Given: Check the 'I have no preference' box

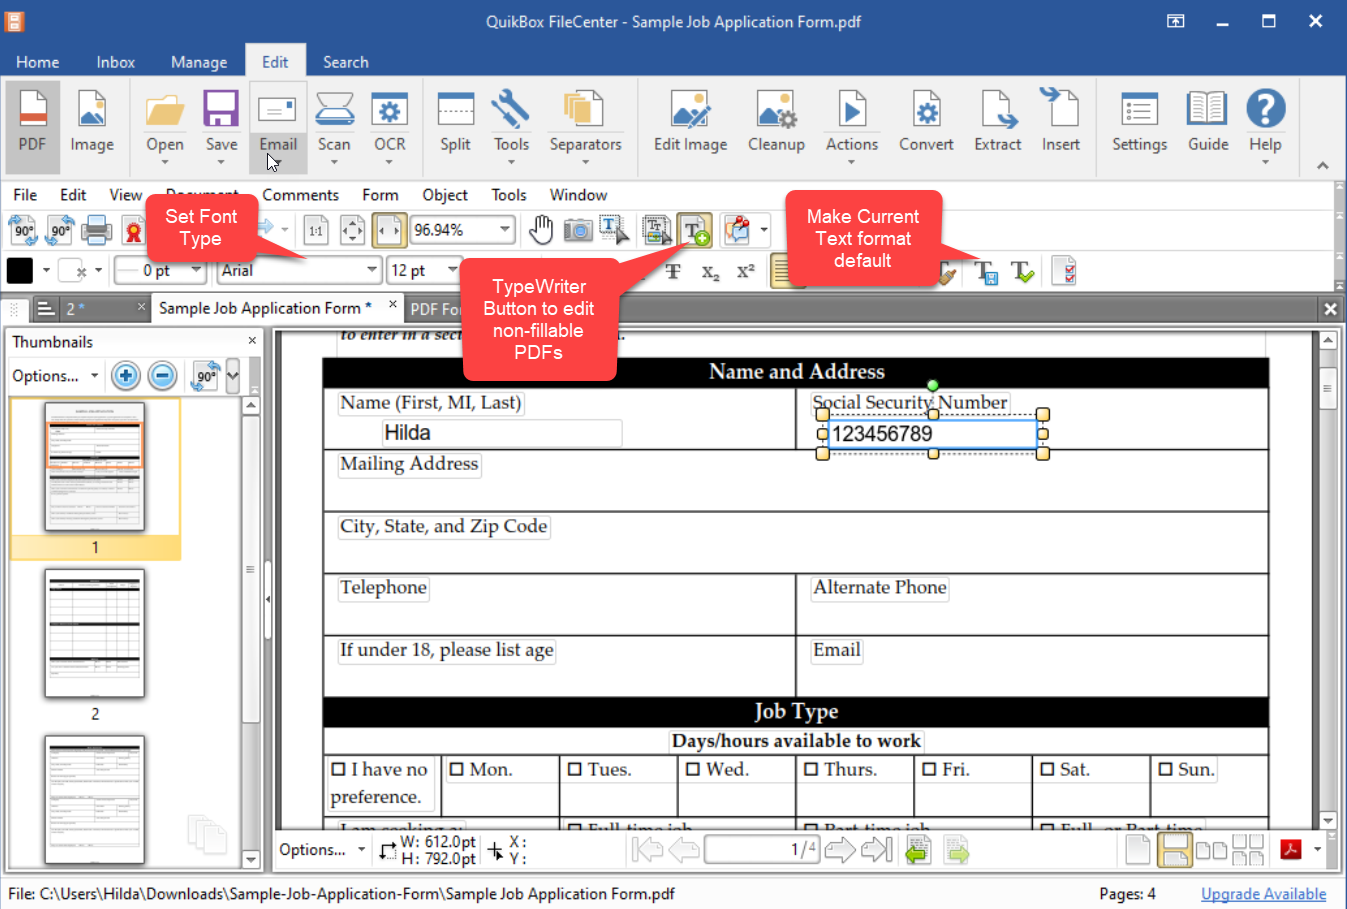Looking at the screenshot, I should pyautogui.click(x=339, y=769).
